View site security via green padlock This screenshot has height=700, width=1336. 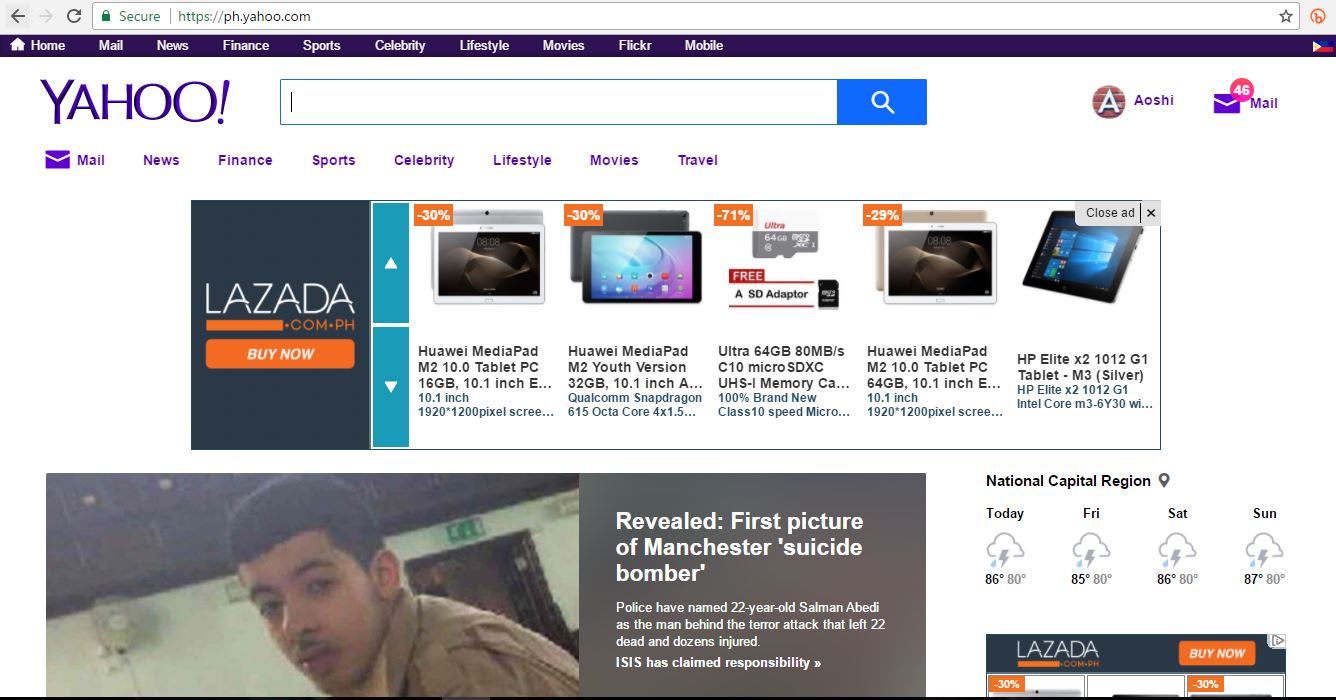pyautogui.click(x=106, y=16)
